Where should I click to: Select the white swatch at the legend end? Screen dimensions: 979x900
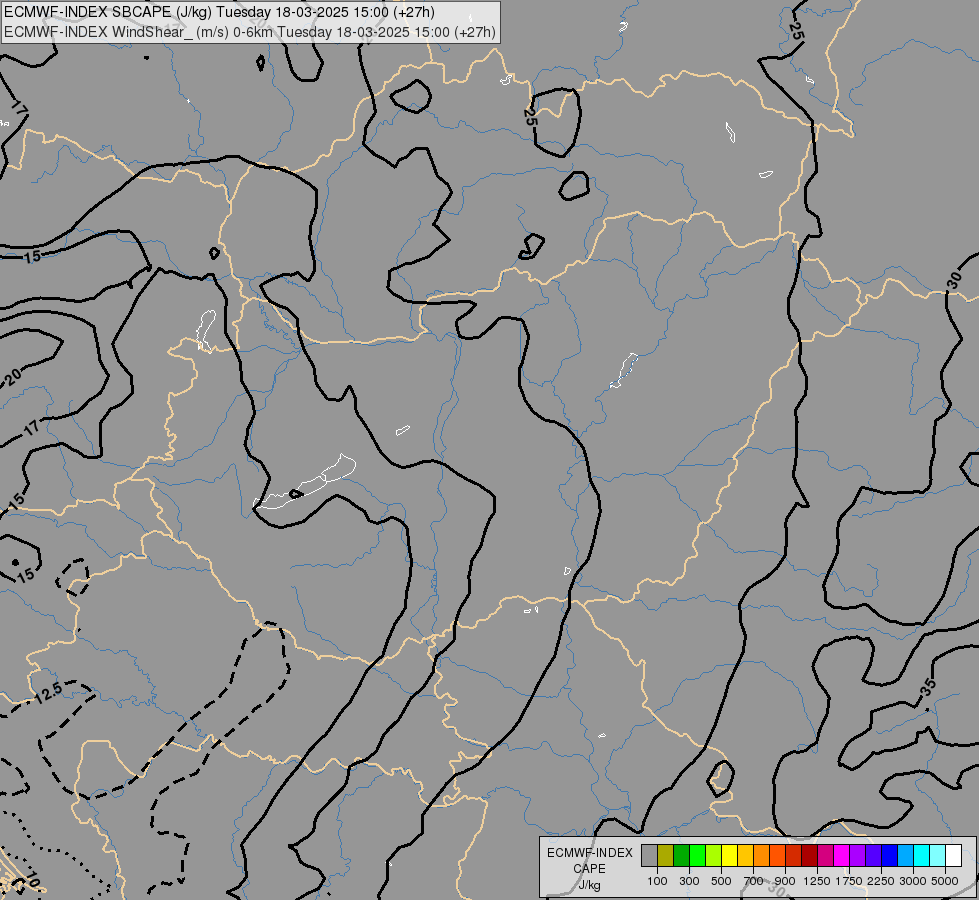(x=953, y=856)
